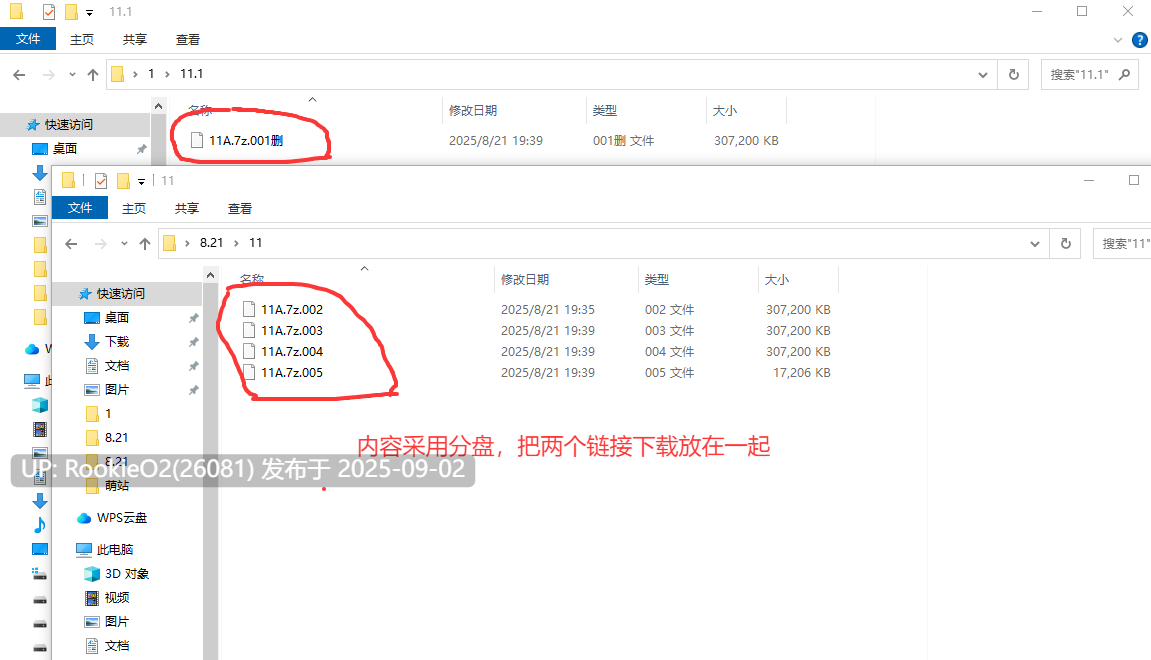Open 视频 in 11 window sidebar
Image resolution: width=1151 pixels, height=660 pixels.
pyautogui.click(x=117, y=598)
